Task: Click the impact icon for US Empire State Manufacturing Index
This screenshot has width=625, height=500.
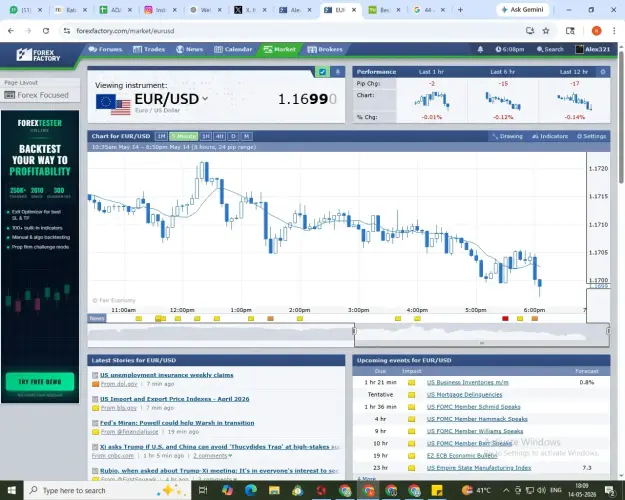Action: [411, 468]
